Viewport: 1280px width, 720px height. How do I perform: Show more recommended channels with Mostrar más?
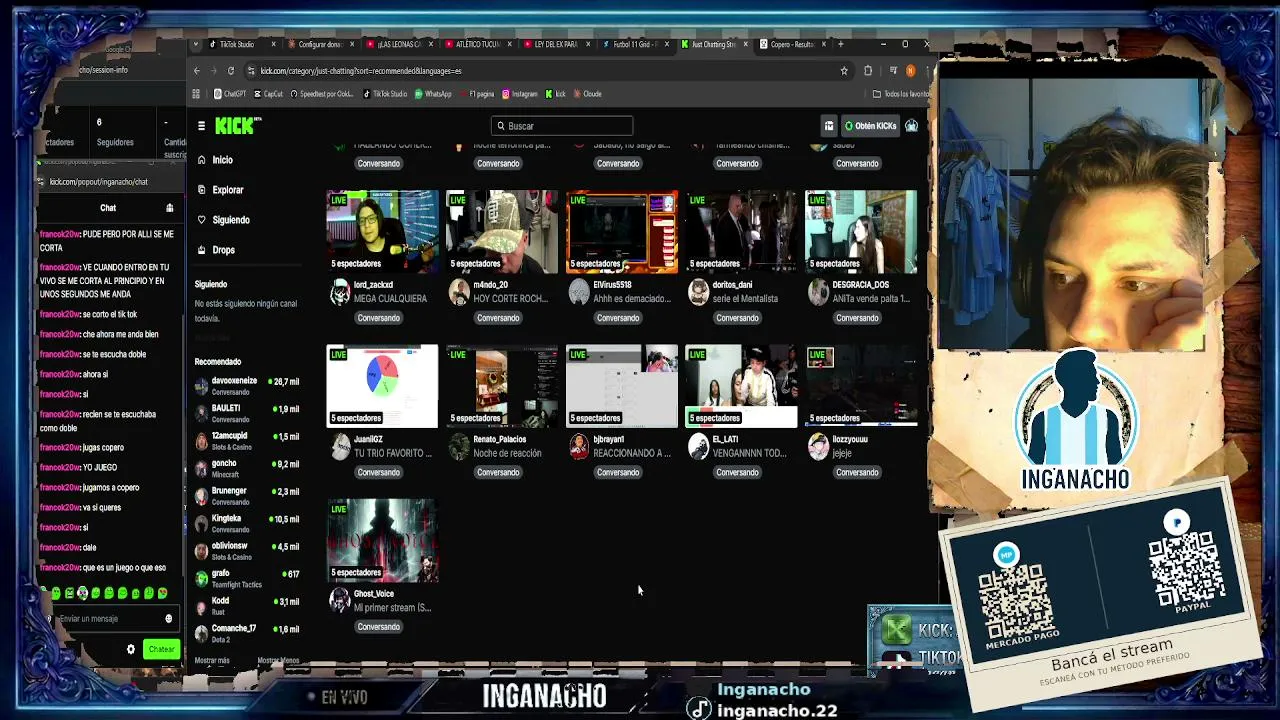pyautogui.click(x=212, y=661)
